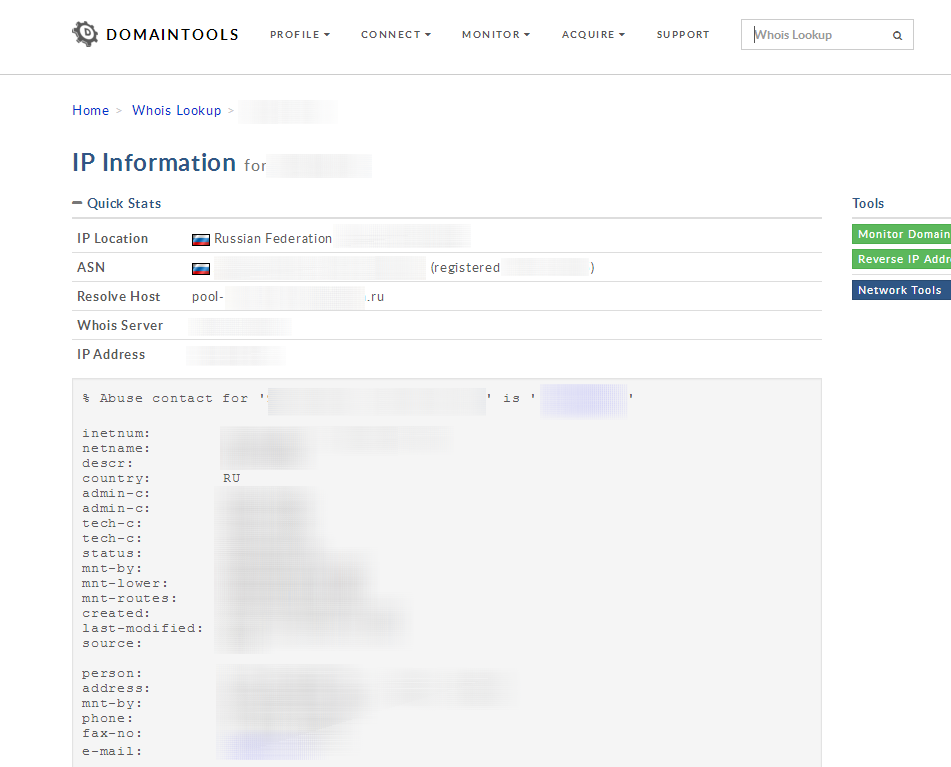Click the address: field label

[116, 689]
